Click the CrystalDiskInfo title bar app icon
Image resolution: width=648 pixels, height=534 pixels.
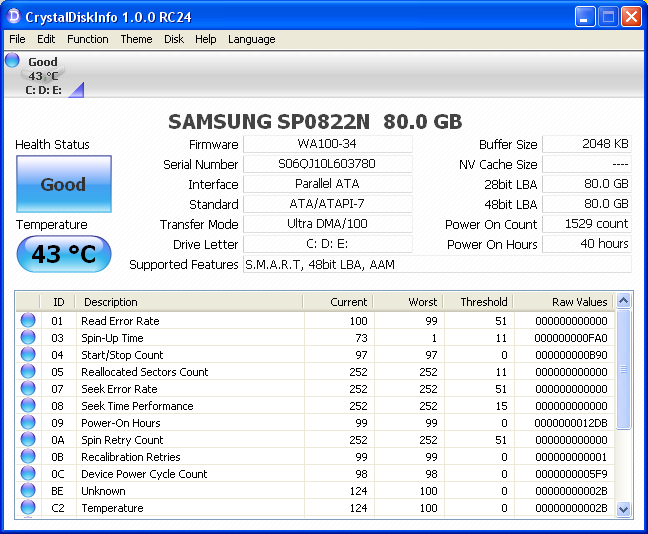tap(13, 16)
